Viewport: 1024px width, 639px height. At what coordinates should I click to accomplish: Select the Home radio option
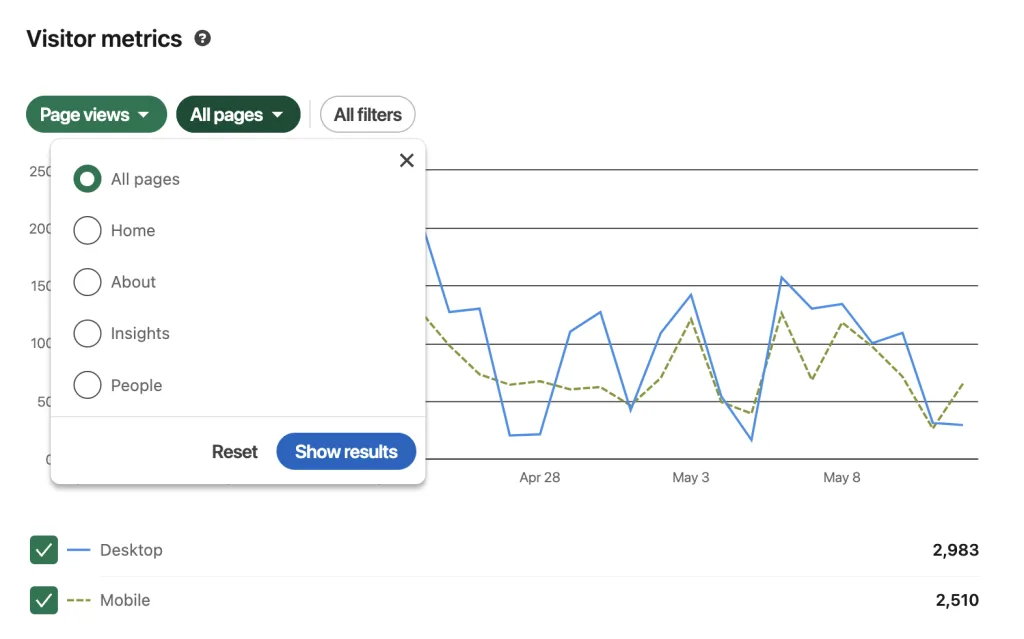pos(88,231)
